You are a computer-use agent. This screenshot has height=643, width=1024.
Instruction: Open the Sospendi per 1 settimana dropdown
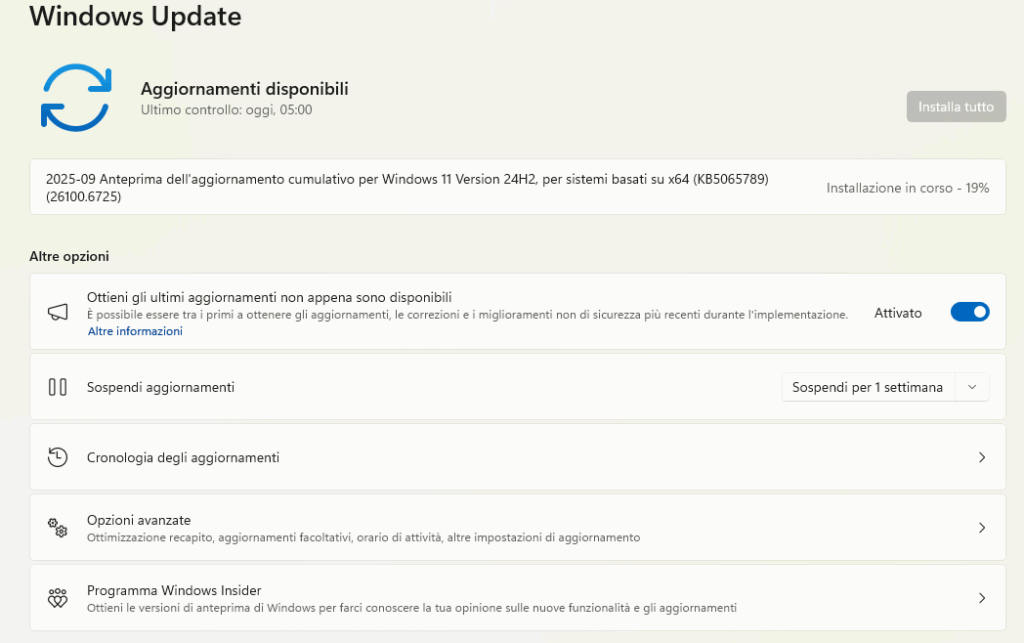coord(867,387)
